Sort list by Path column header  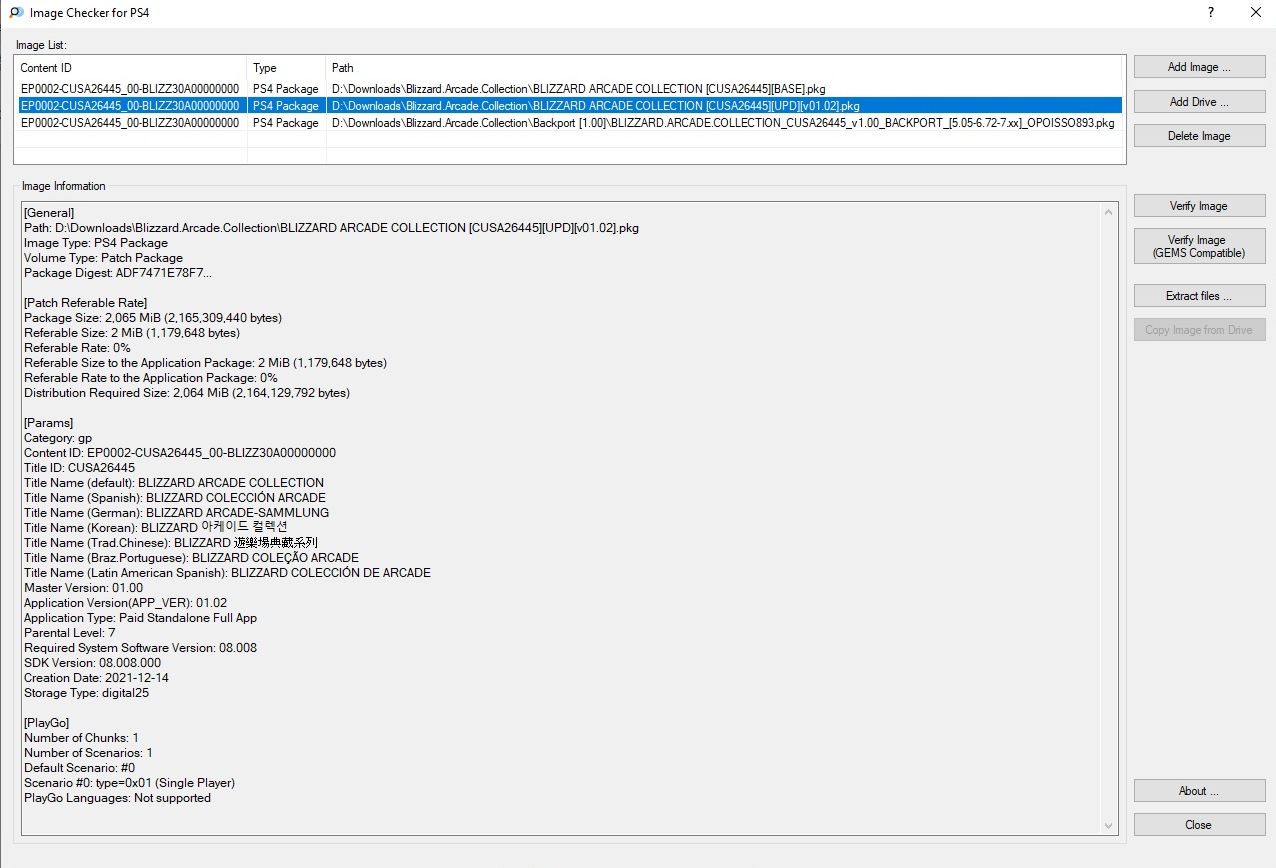[724, 68]
